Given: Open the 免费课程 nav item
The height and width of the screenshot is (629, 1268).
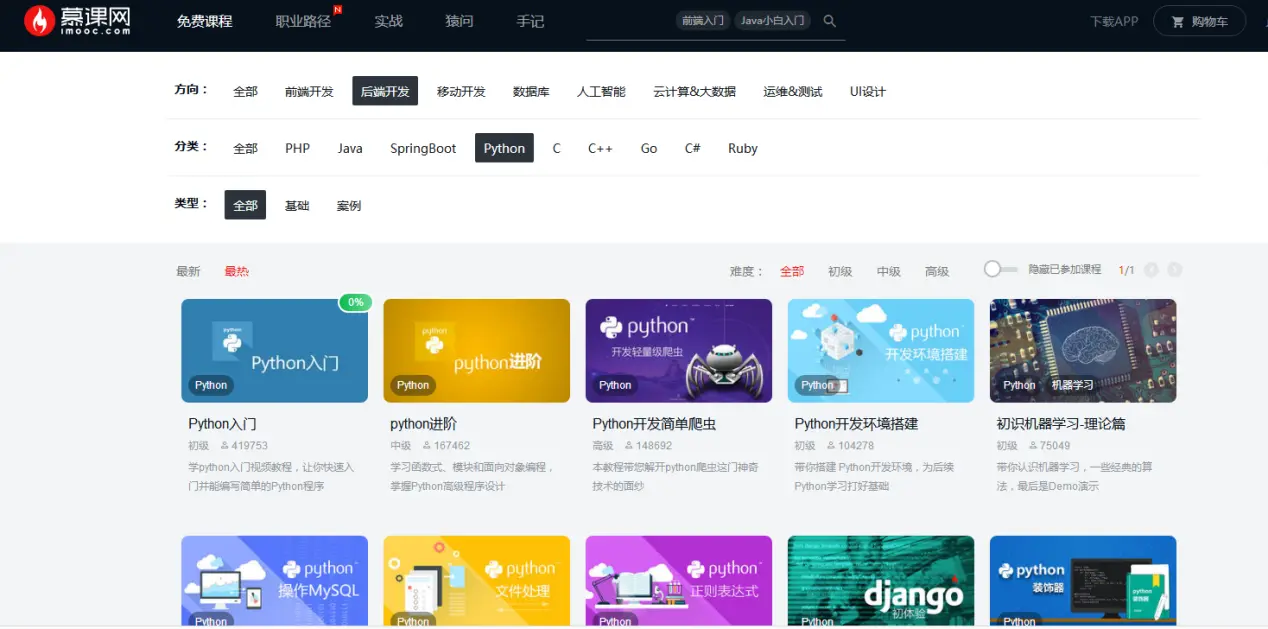Looking at the screenshot, I should 204,21.
